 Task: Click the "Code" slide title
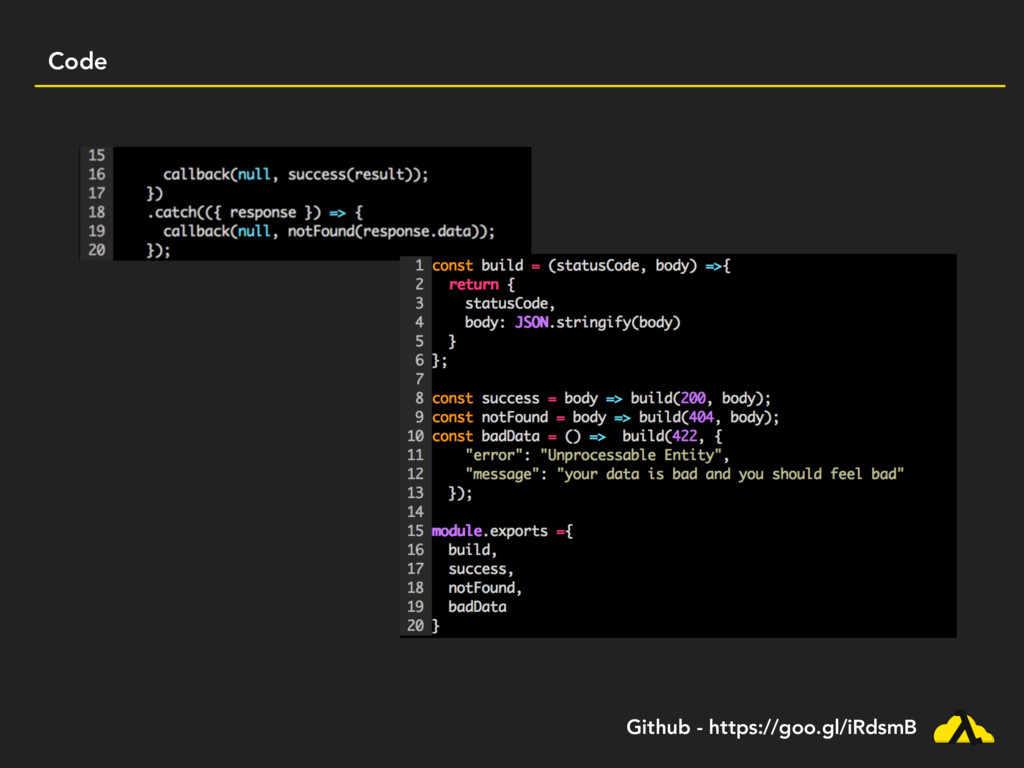pos(77,62)
